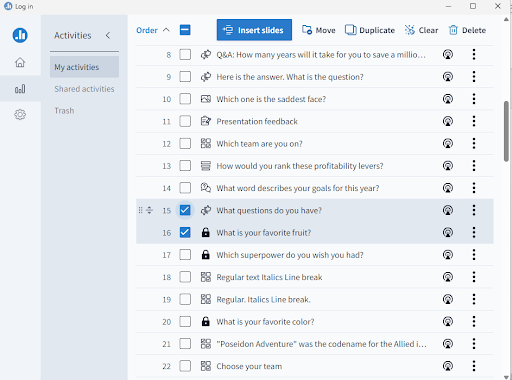Click the lock icon on superpower row

(x=206, y=255)
